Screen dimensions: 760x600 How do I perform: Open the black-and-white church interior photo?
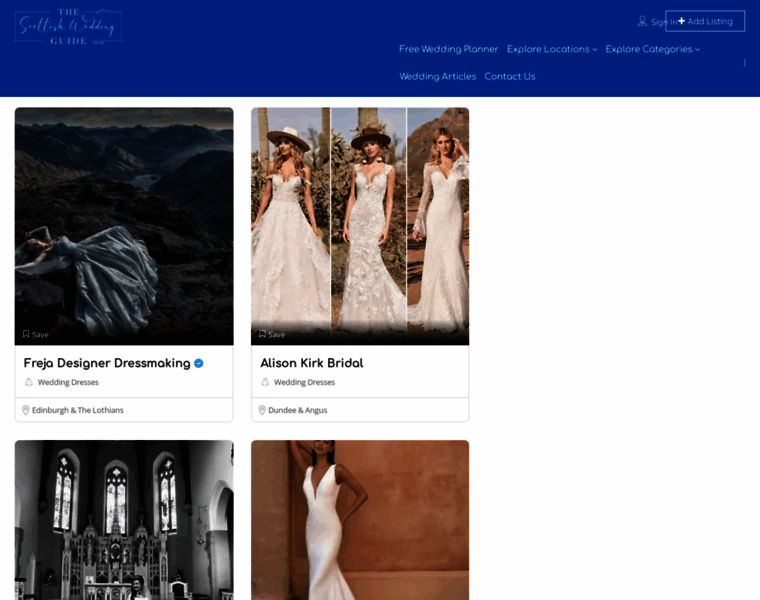124,520
